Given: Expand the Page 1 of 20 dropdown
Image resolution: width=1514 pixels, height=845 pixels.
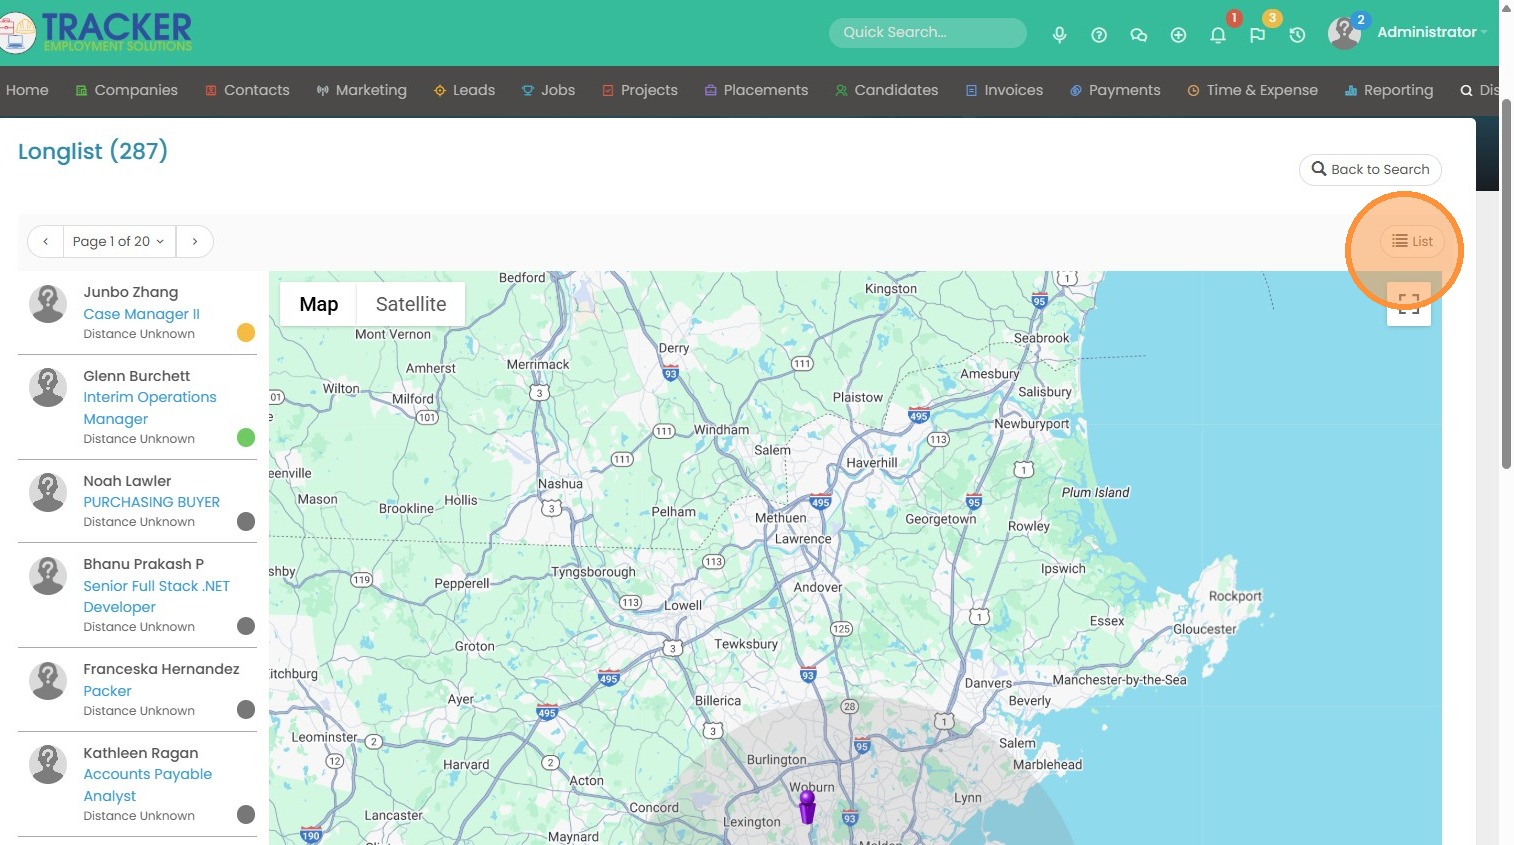Looking at the screenshot, I should (119, 241).
